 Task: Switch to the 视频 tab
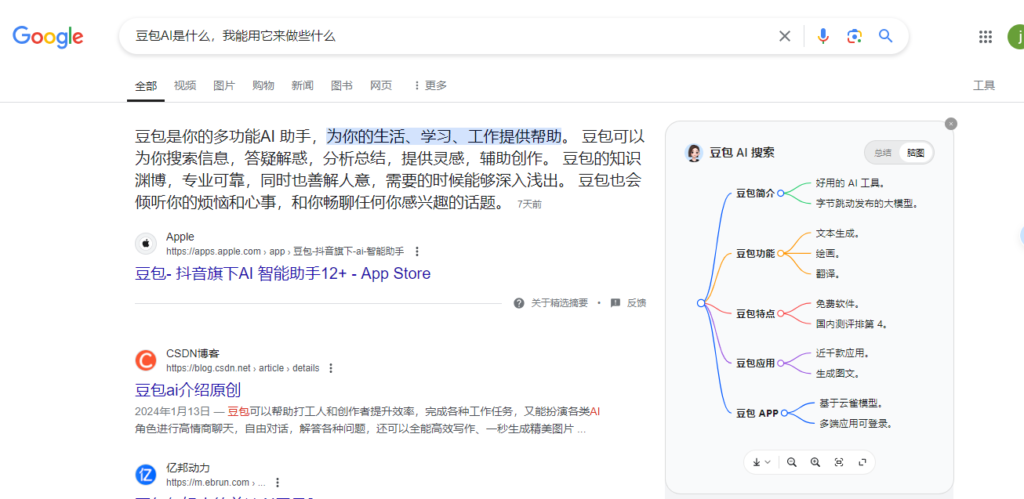pos(185,86)
